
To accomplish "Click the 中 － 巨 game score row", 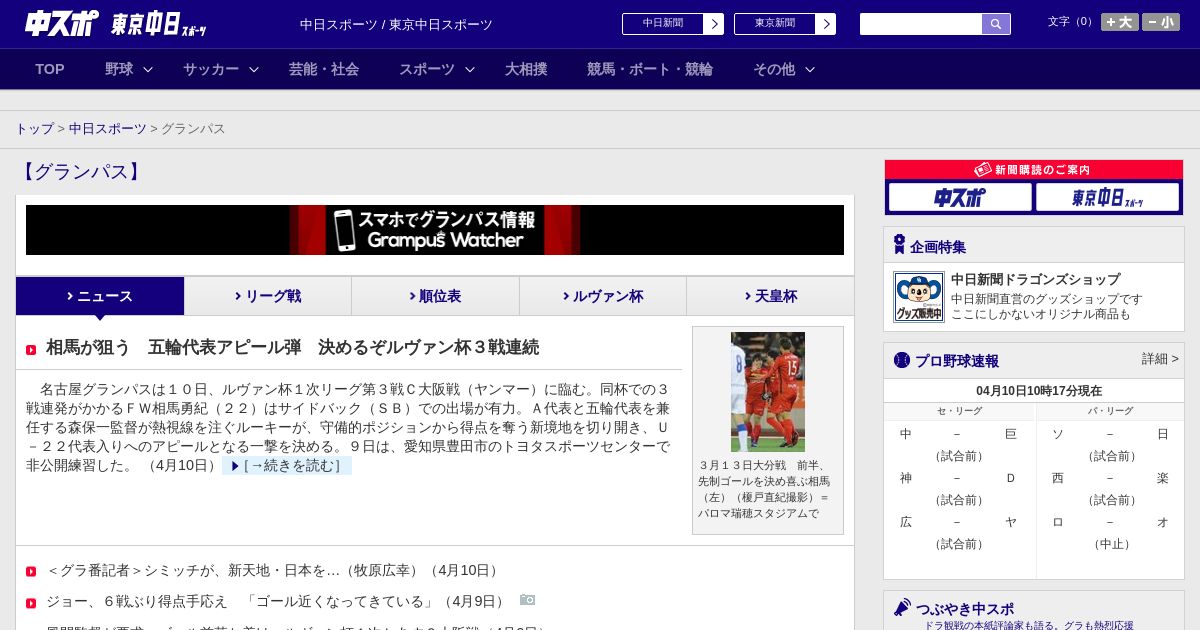I will pos(958,434).
